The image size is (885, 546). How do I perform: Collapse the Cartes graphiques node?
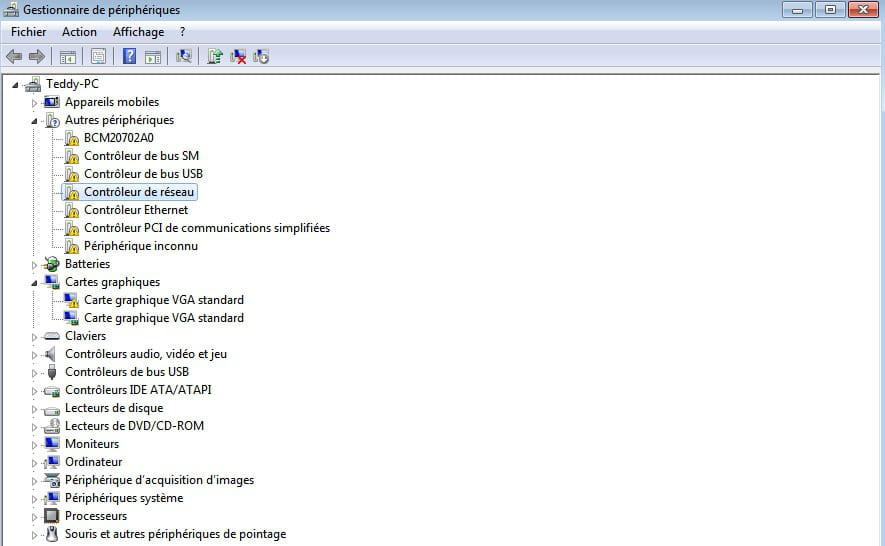34,283
